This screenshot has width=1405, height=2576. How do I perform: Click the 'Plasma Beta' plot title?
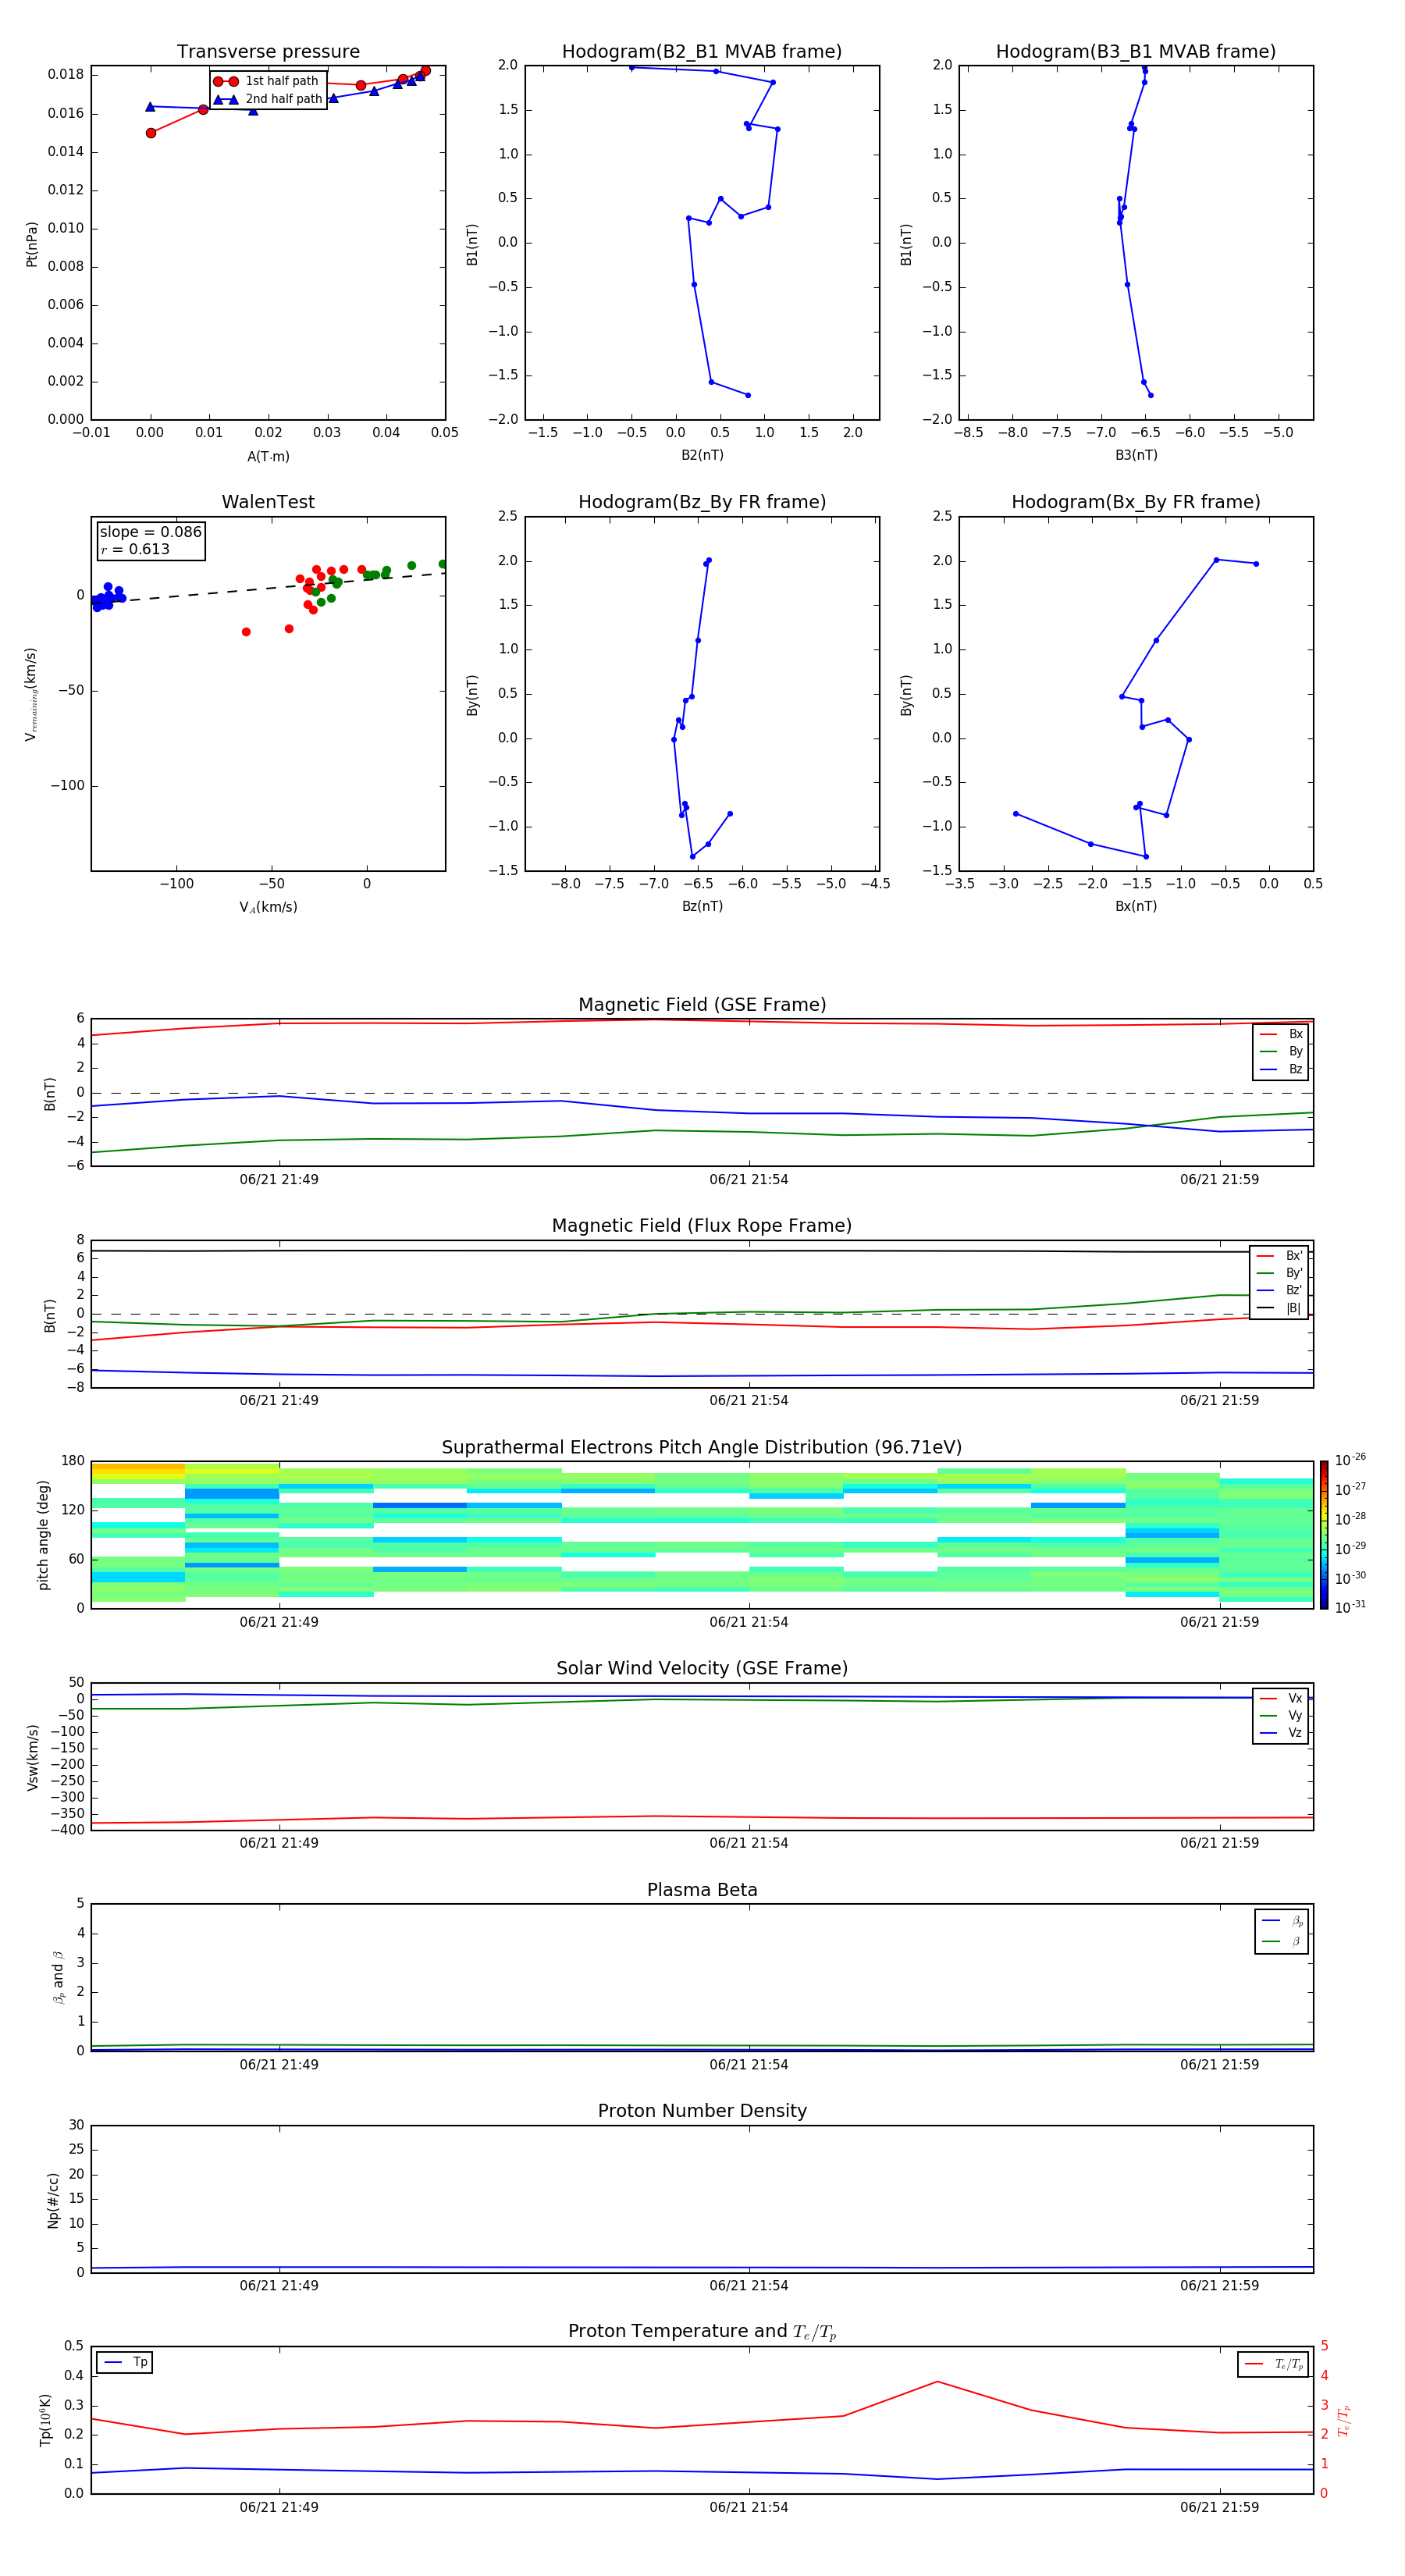(702, 1890)
